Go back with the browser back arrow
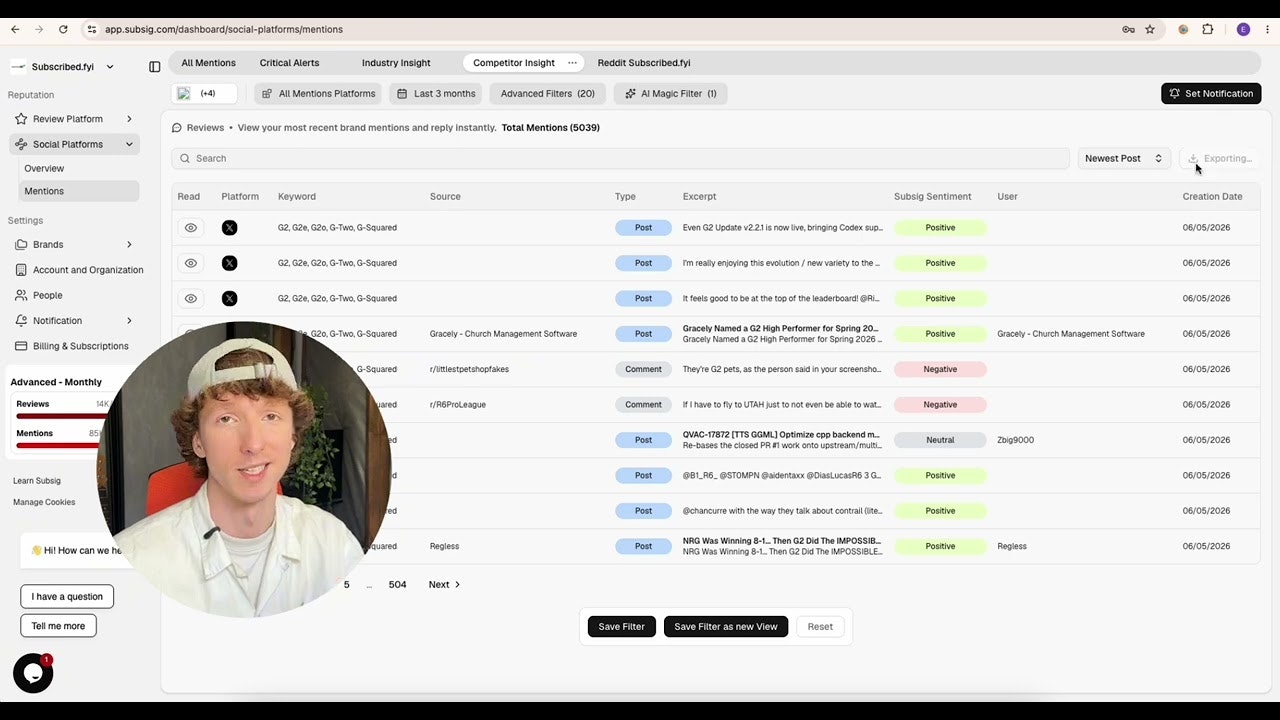 coord(15,29)
